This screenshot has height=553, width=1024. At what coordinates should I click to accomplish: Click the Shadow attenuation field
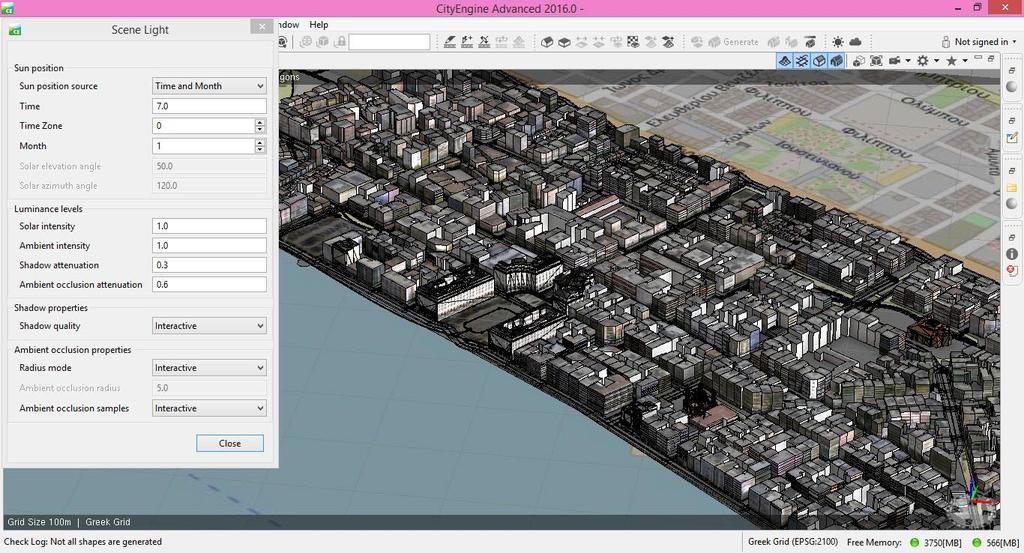tap(209, 265)
